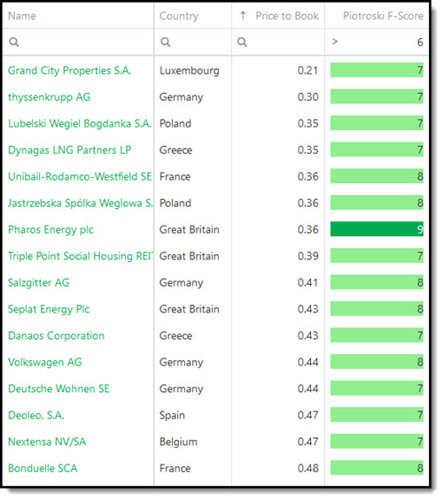Open Deutsche Wohnen SE link
The width and height of the screenshot is (442, 500).
[x=59, y=389]
